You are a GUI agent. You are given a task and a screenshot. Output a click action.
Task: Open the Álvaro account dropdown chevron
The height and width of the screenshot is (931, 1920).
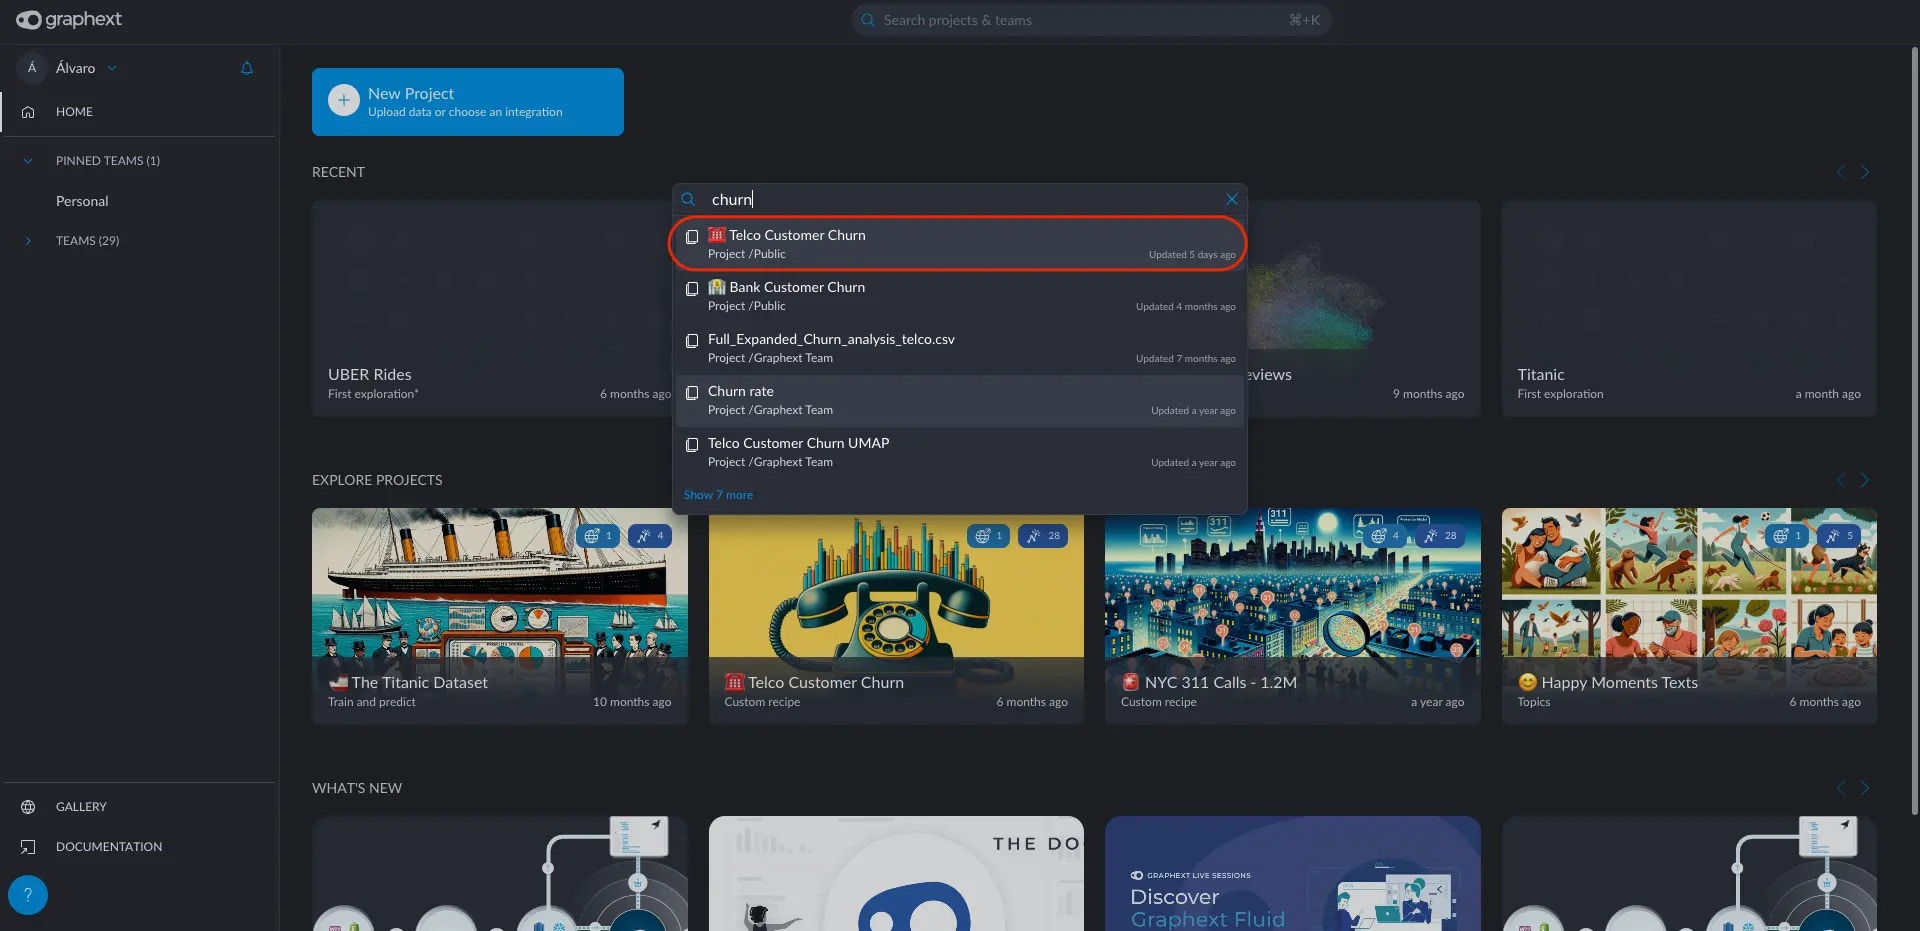click(x=112, y=68)
